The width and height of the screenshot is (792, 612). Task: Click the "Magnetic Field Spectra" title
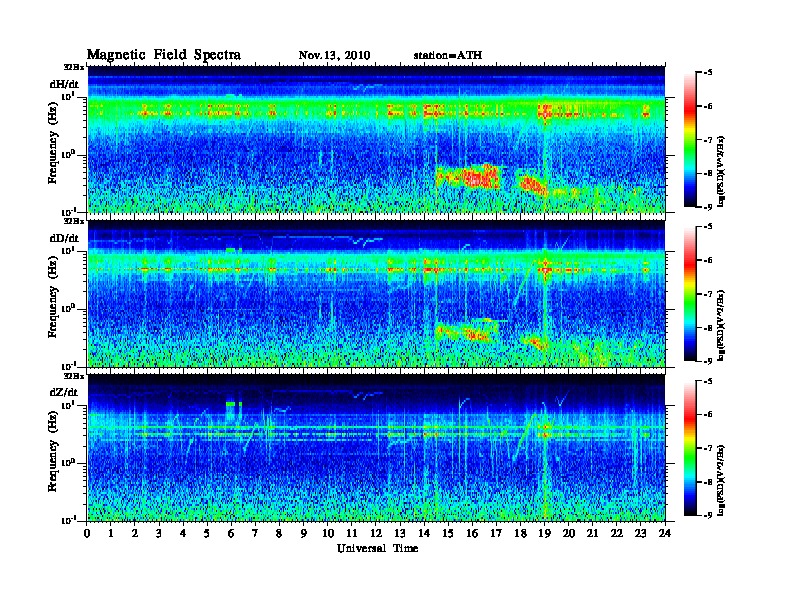pos(164,55)
